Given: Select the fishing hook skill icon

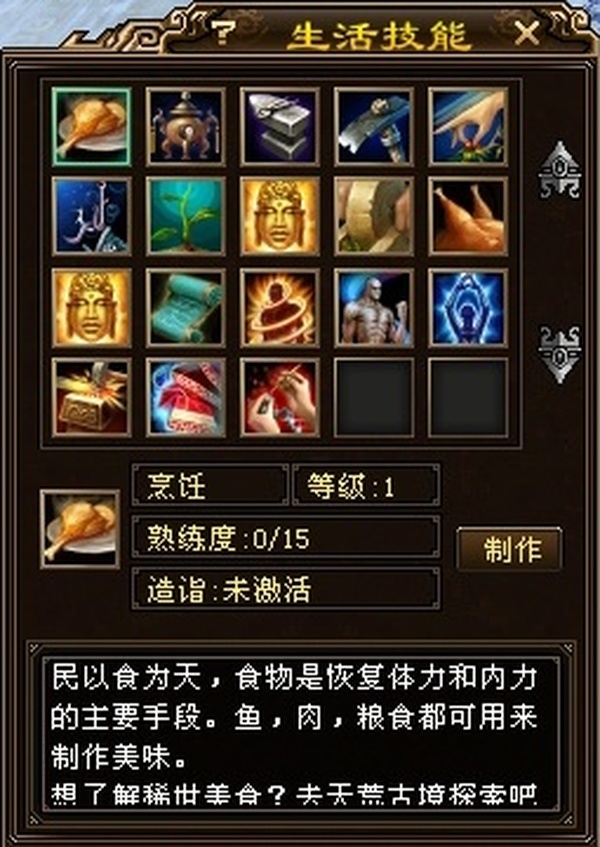Looking at the screenshot, I should coord(91,216).
